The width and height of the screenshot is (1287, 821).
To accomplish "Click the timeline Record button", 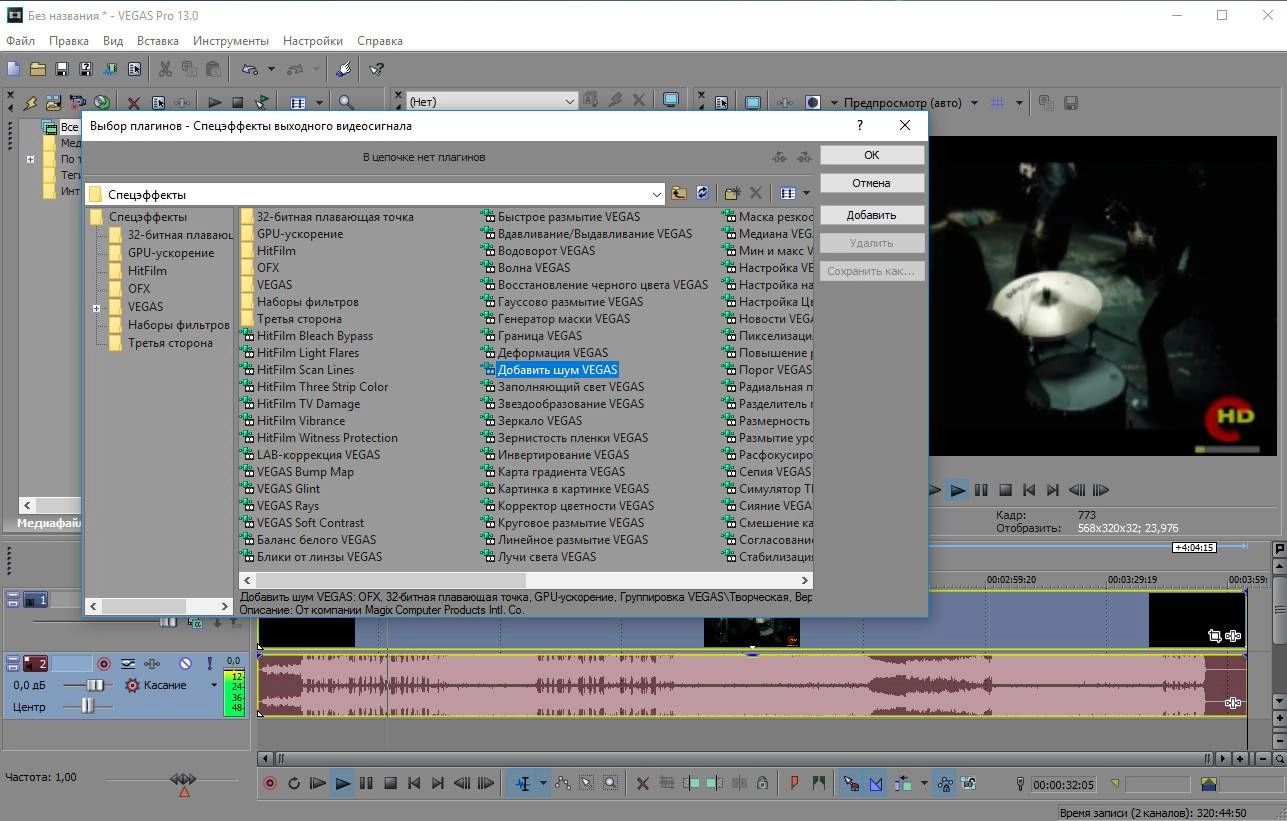I will click(x=270, y=783).
